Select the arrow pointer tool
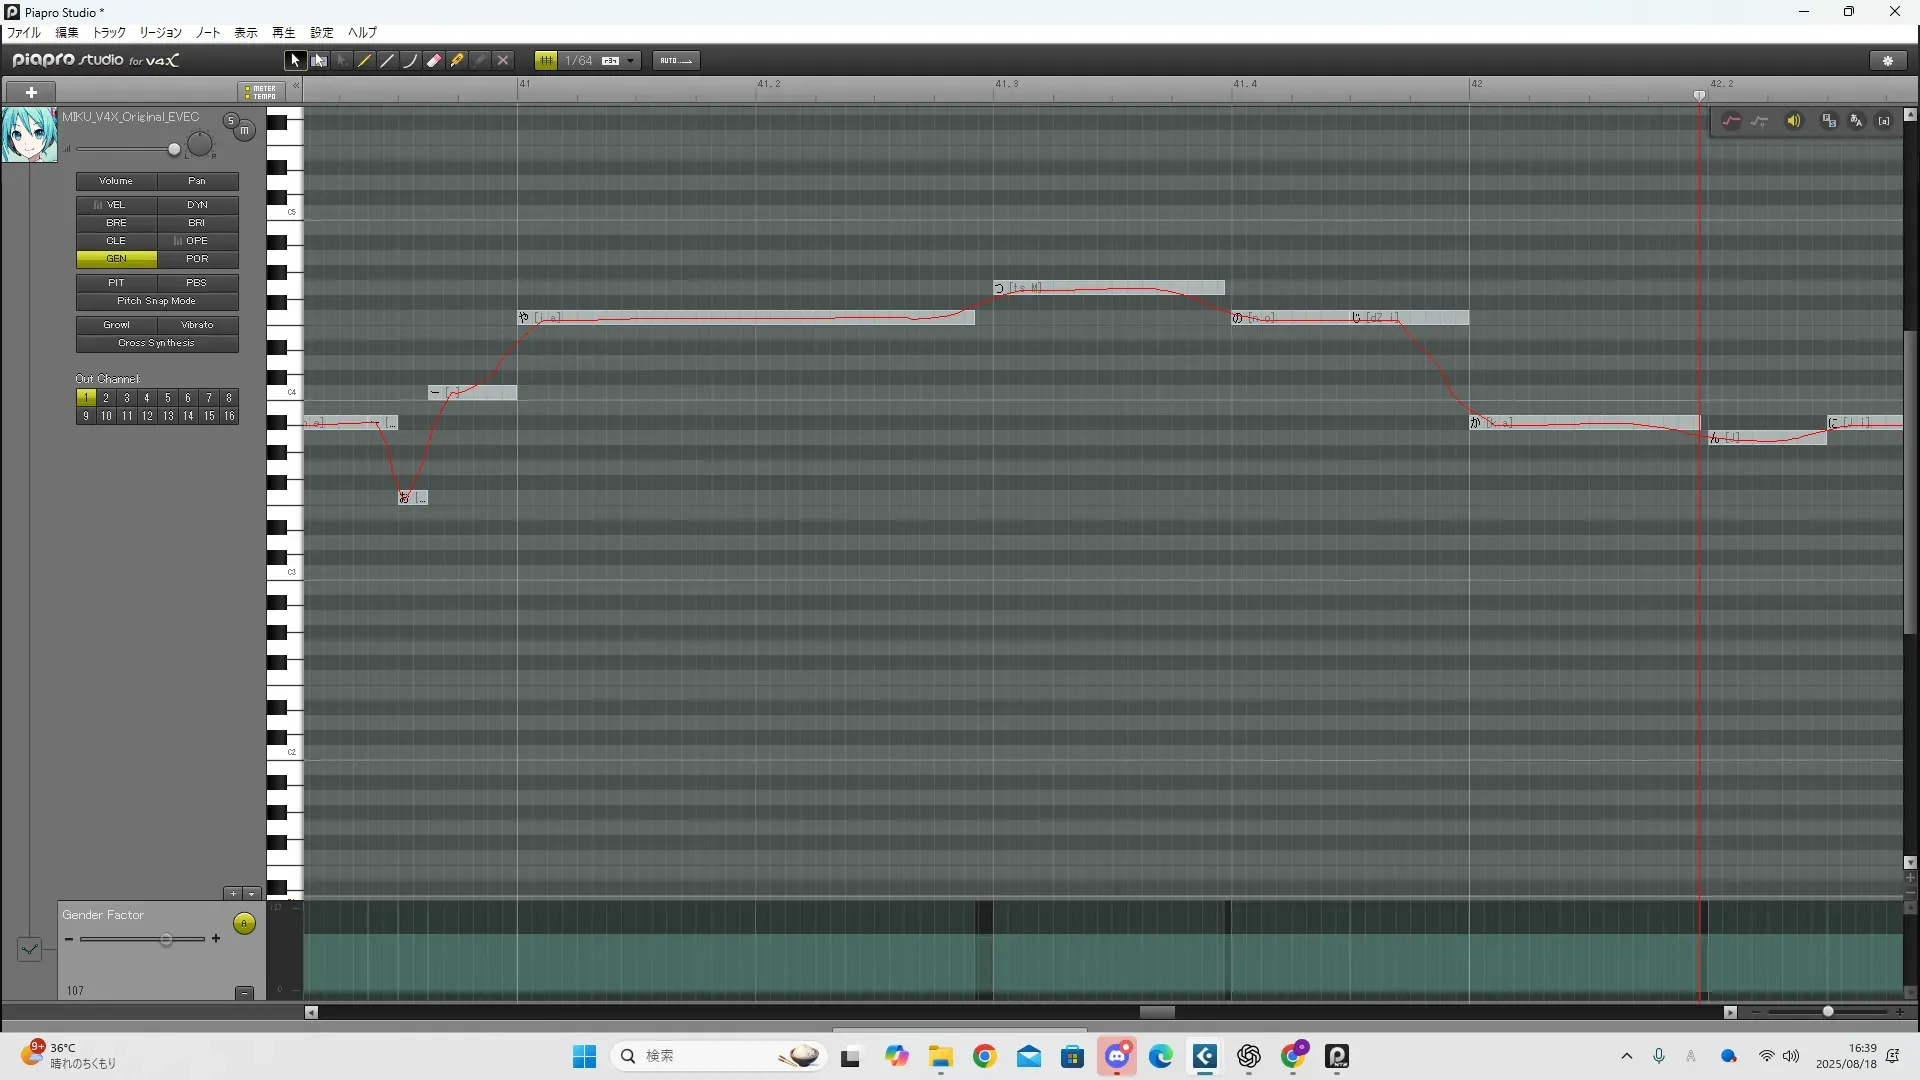The image size is (1920, 1080). click(295, 61)
